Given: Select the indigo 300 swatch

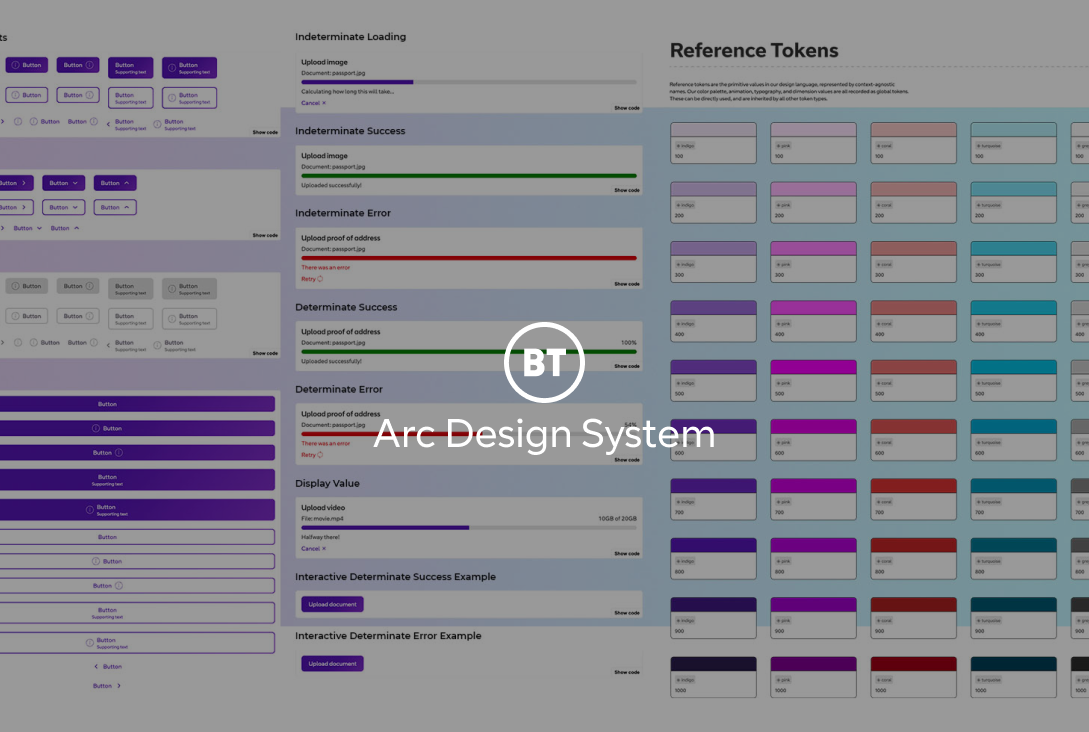Looking at the screenshot, I should tap(713, 261).
